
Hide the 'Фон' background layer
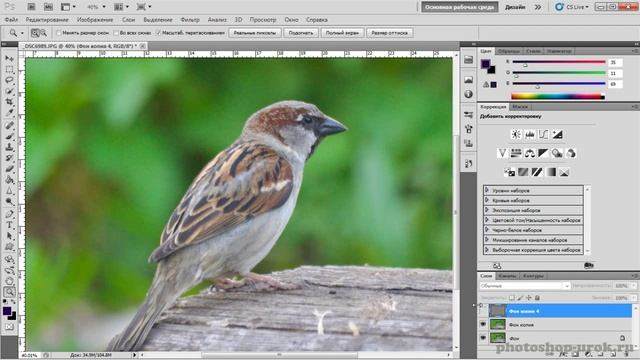(x=483, y=338)
